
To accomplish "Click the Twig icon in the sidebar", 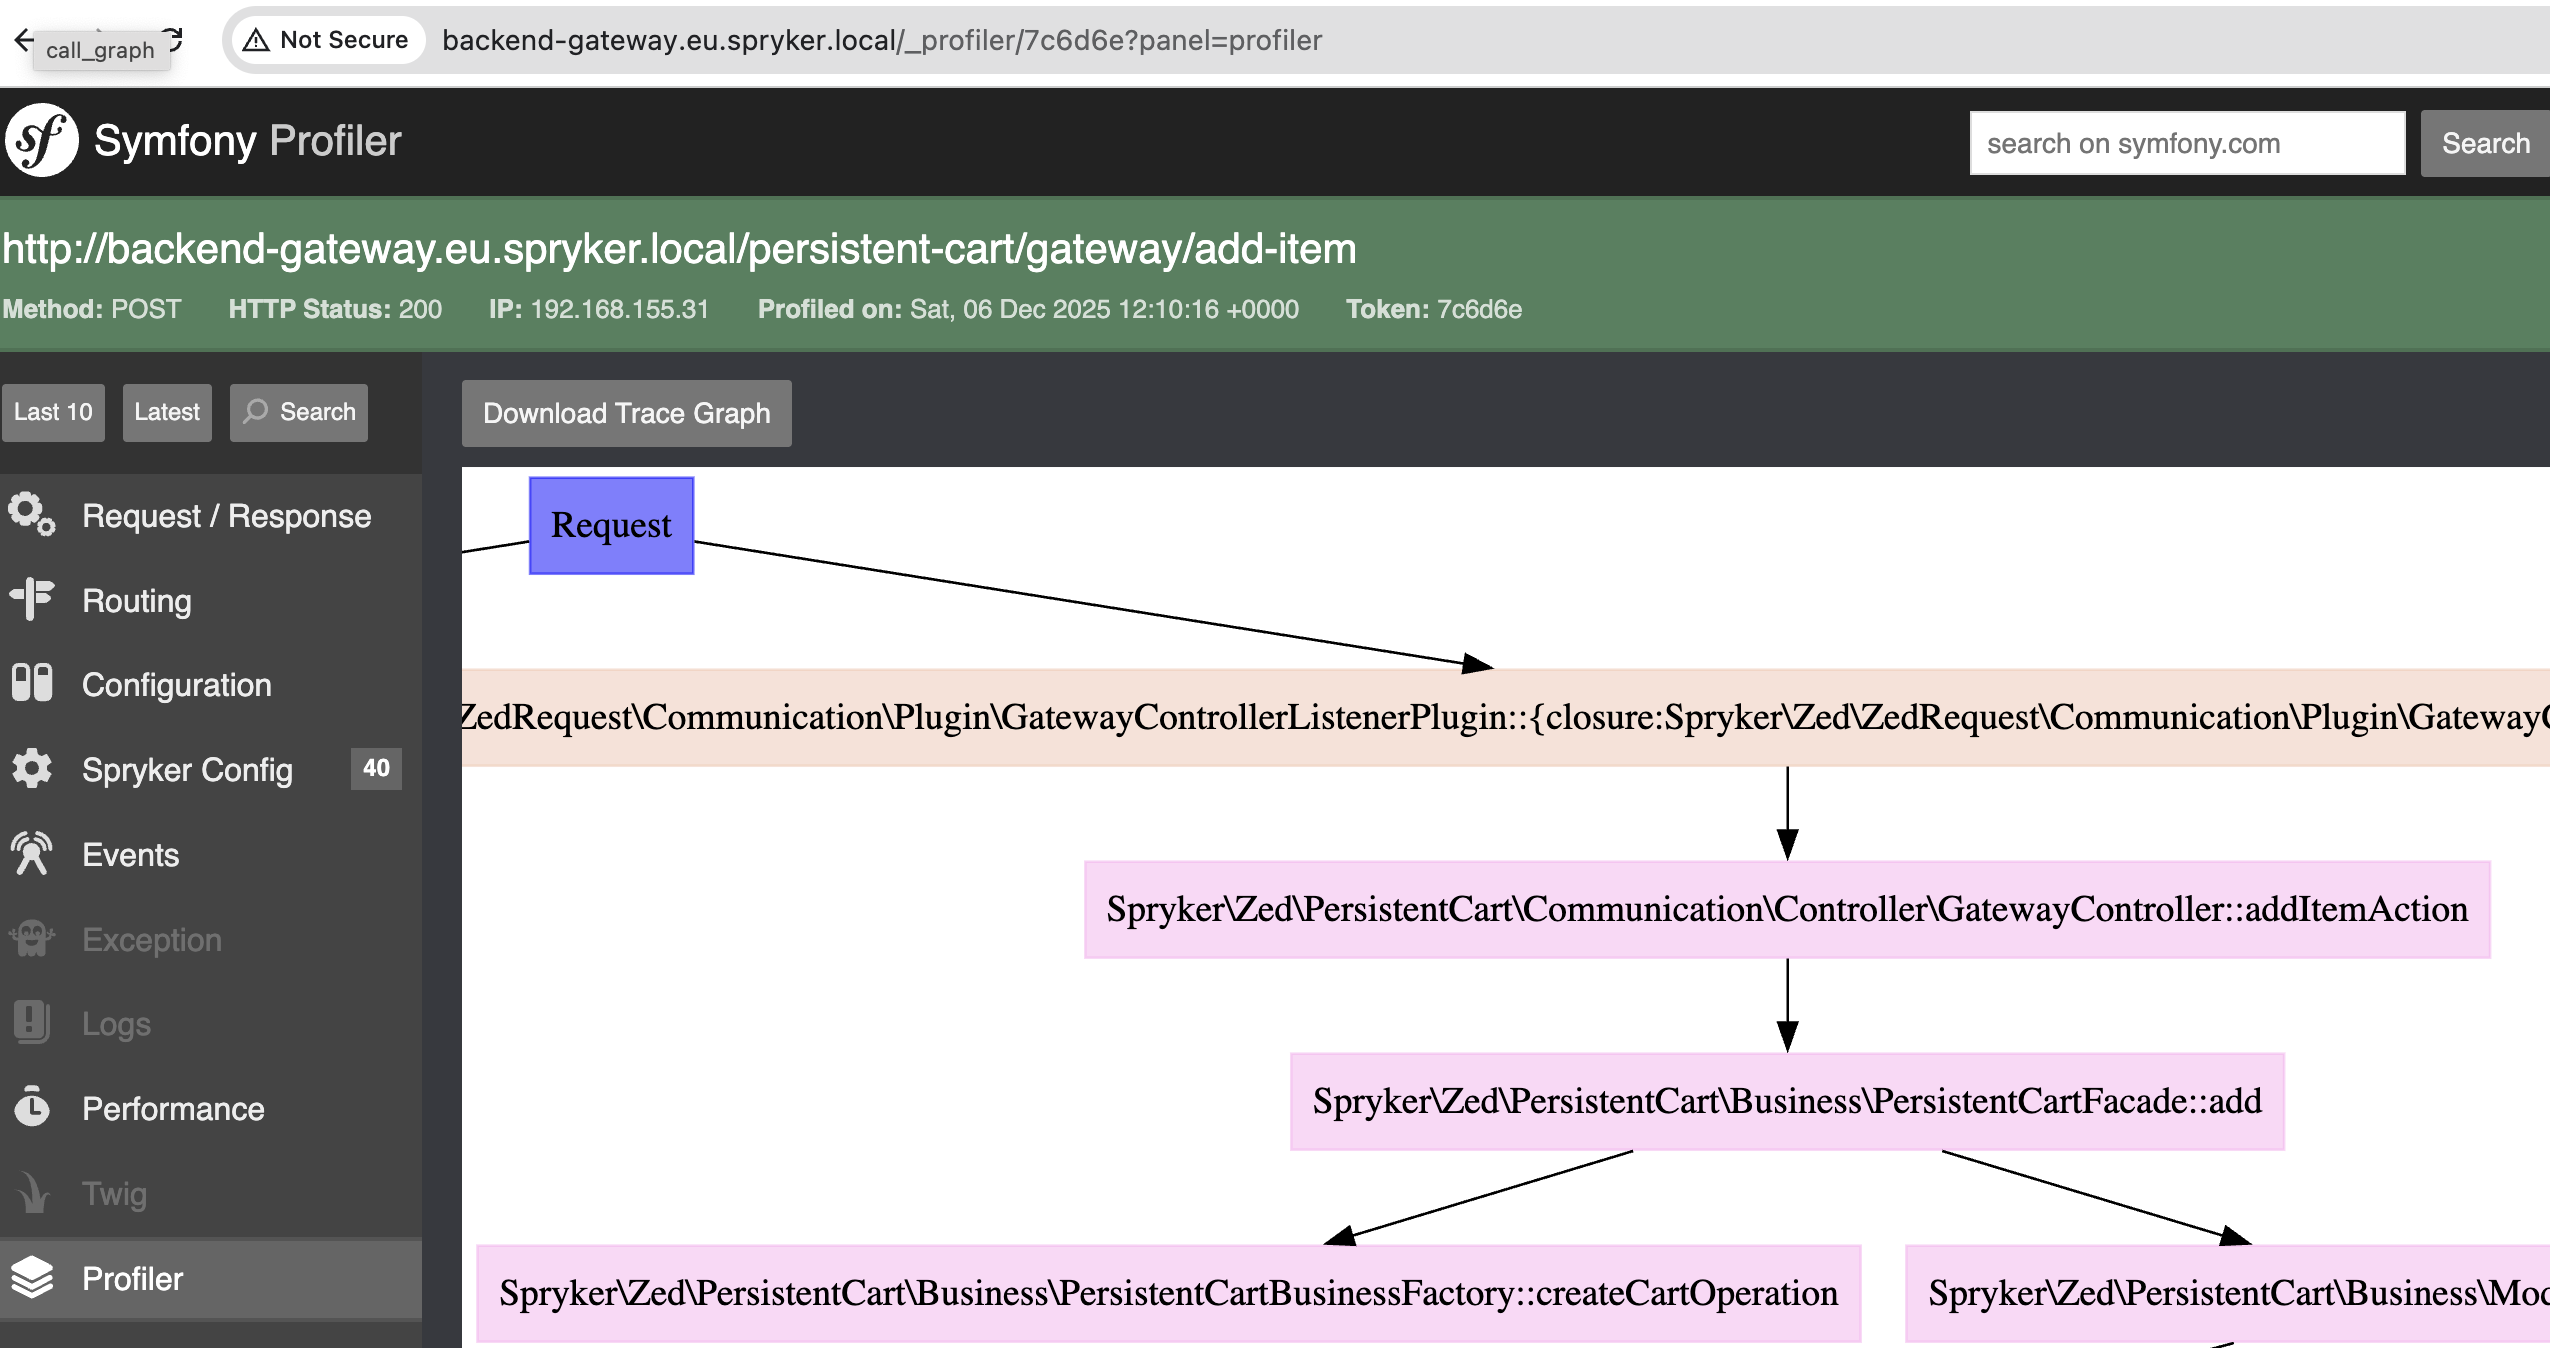I will pos(30,1193).
